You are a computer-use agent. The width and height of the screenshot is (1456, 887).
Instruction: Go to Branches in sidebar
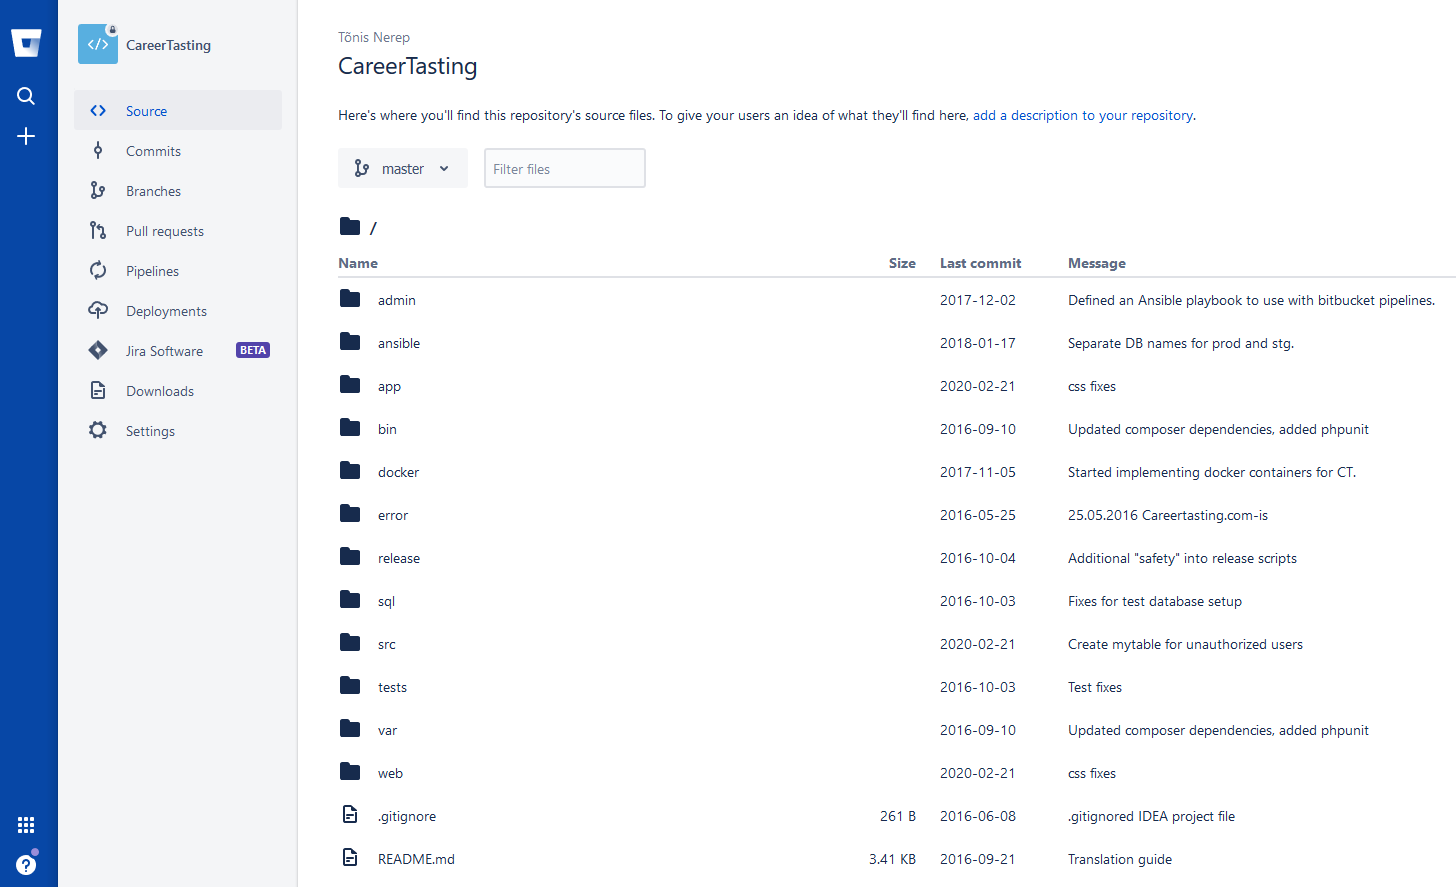[178, 191]
